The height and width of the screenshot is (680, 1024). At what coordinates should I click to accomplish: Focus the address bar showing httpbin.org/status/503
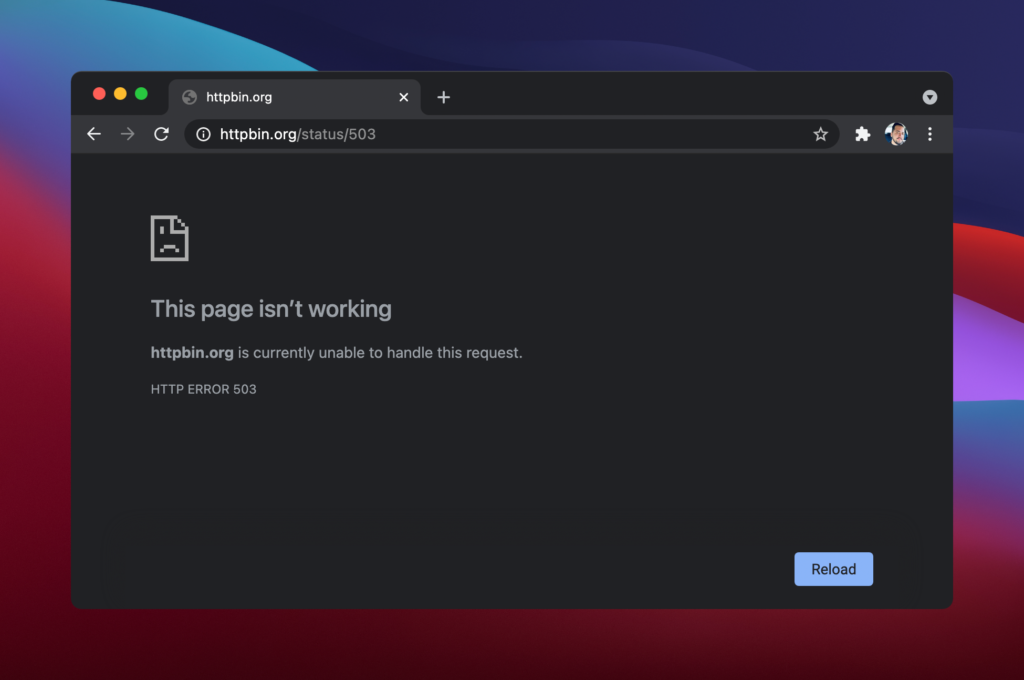click(x=500, y=134)
